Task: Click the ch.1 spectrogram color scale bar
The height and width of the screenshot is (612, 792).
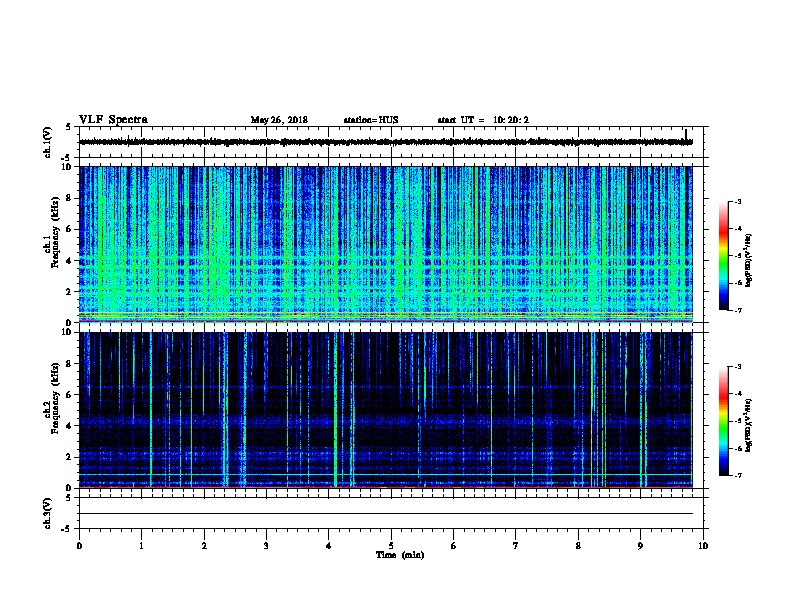Action: point(724,256)
